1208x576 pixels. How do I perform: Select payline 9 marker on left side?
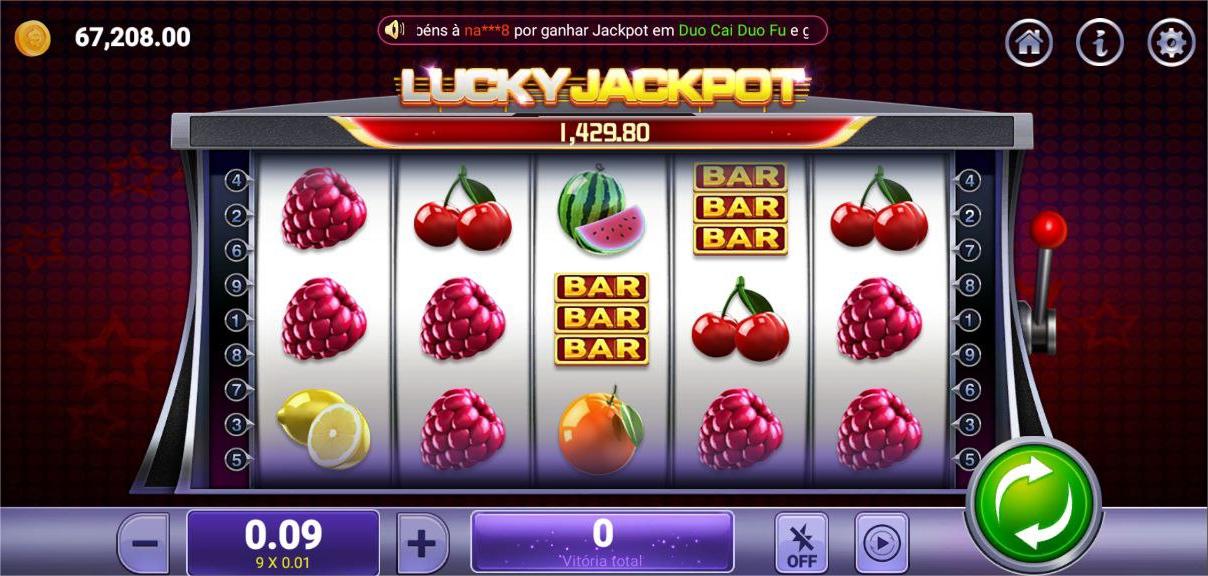point(237,286)
